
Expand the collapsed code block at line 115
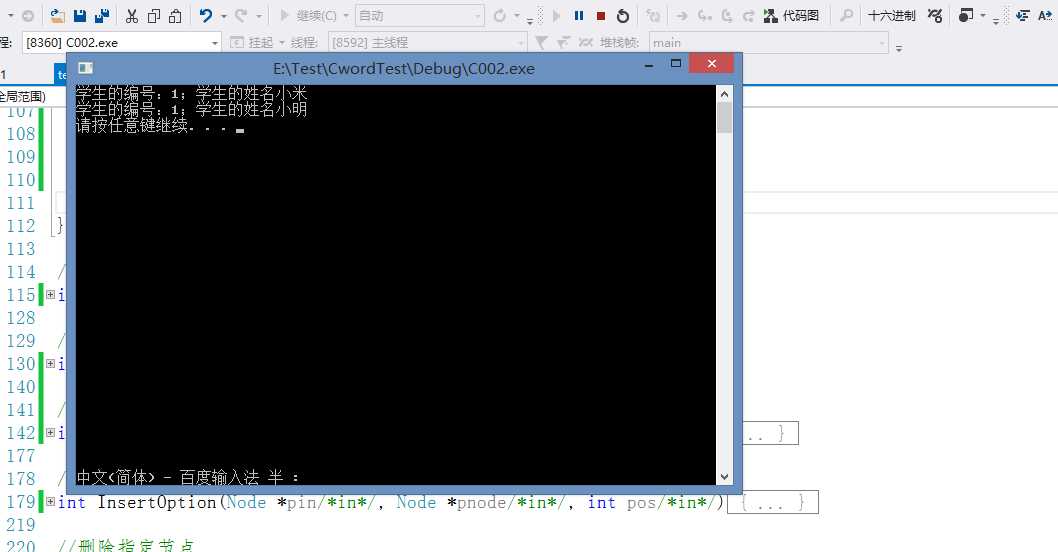(51, 295)
